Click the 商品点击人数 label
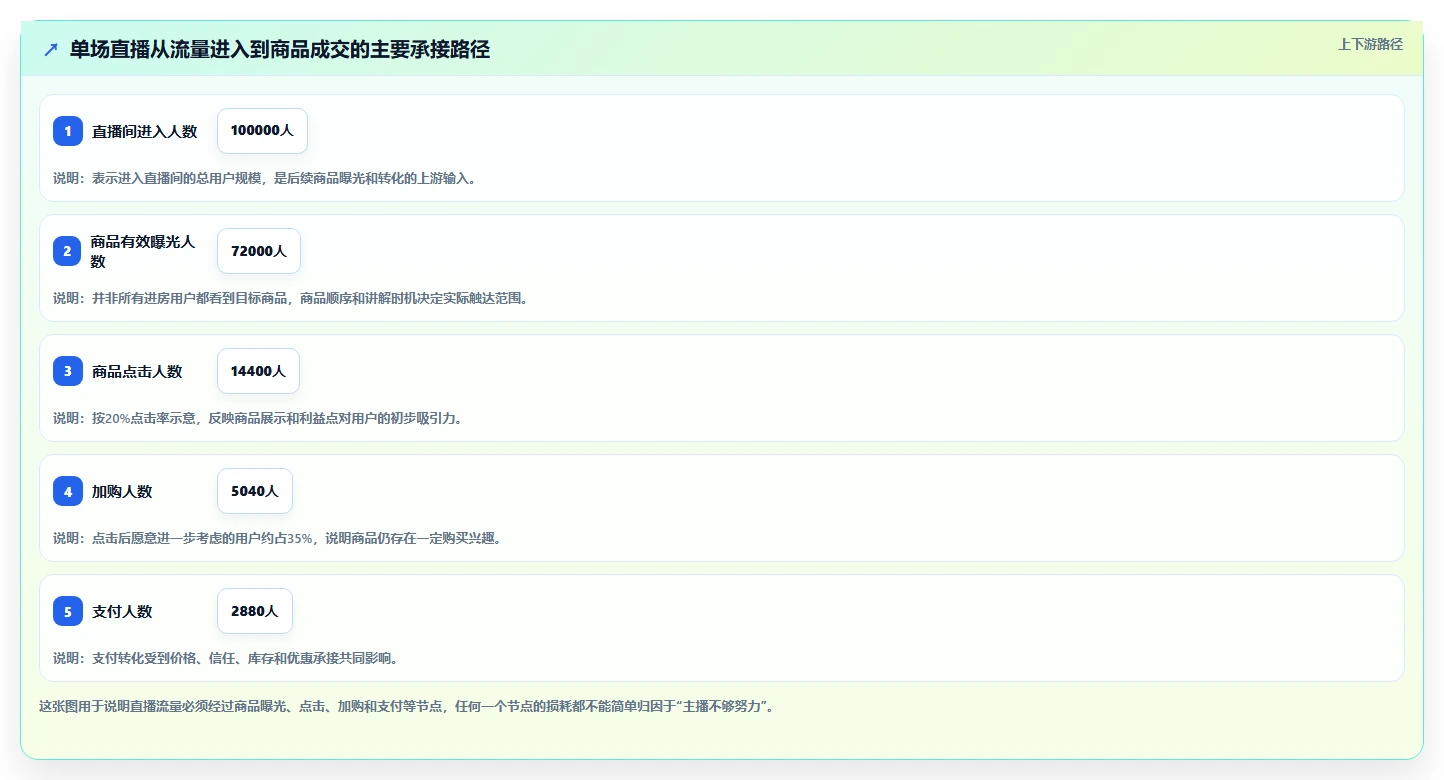This screenshot has height=780, width=1444. [x=137, y=371]
